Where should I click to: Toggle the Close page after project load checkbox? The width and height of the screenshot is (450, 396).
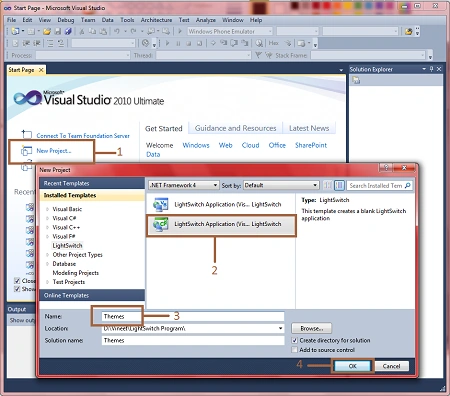(x=17, y=281)
